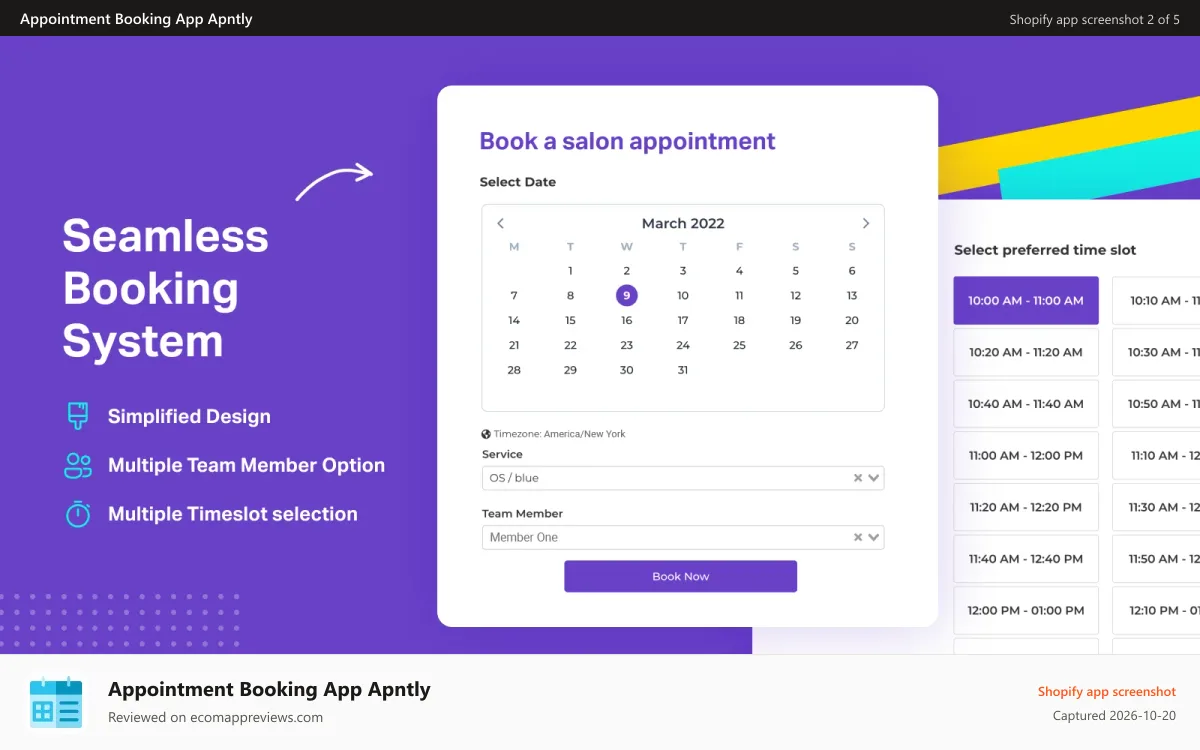Choose March 31 in the calendar
The image size is (1200, 750).
[x=683, y=370]
